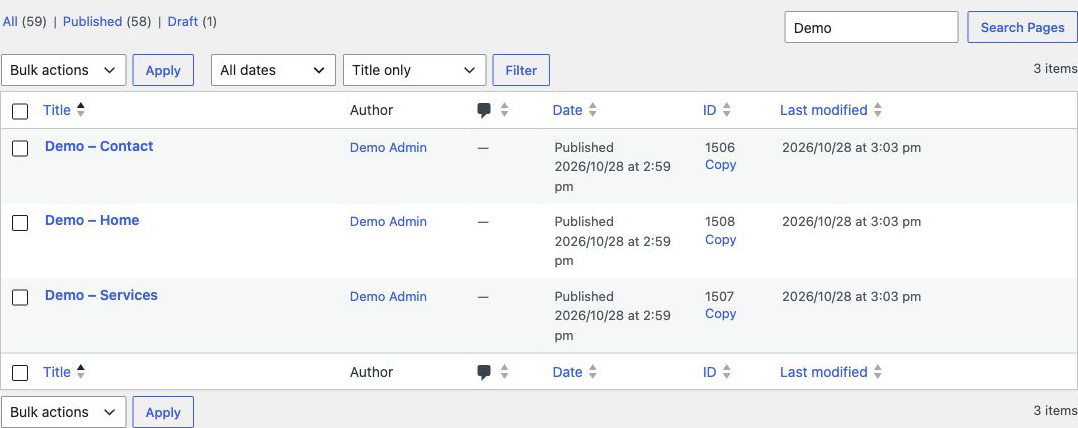Open the All dates dropdown
1078x428 pixels.
(273, 70)
